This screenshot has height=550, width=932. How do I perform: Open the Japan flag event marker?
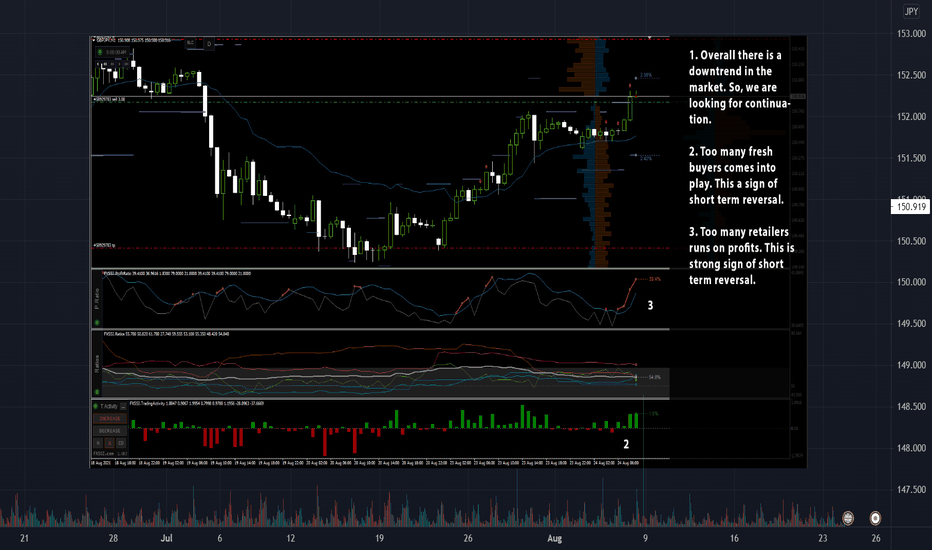(848, 518)
